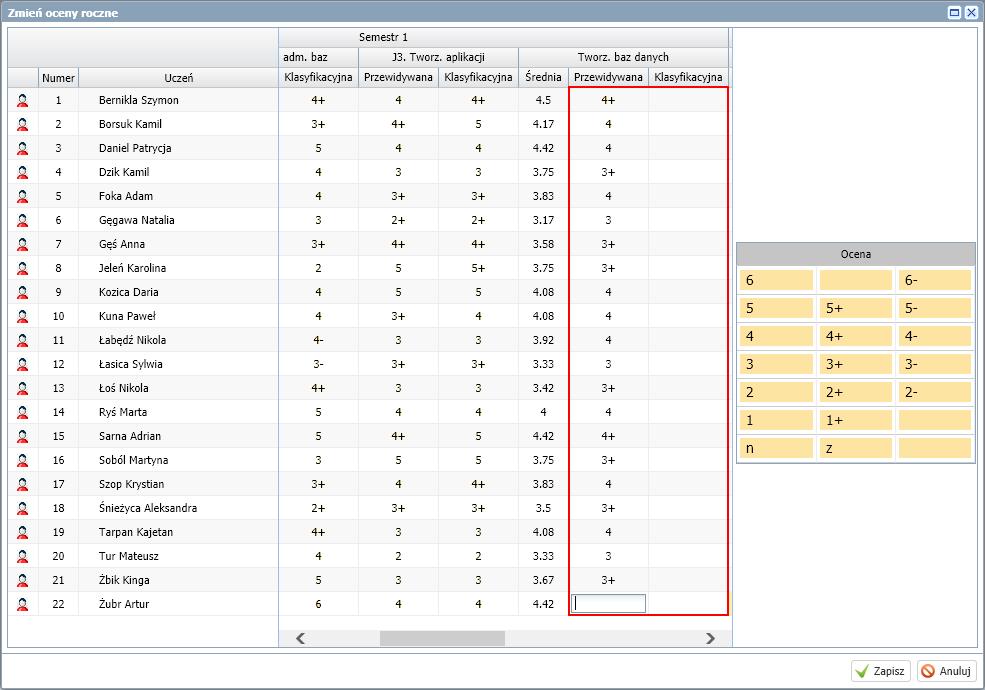The width and height of the screenshot is (985, 690).
Task: Click the Średnia column header
Action: 543,77
